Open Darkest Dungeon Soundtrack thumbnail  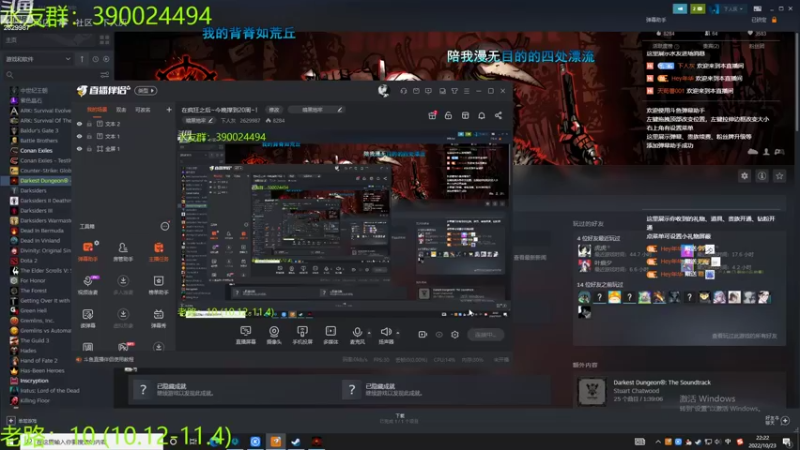point(591,391)
